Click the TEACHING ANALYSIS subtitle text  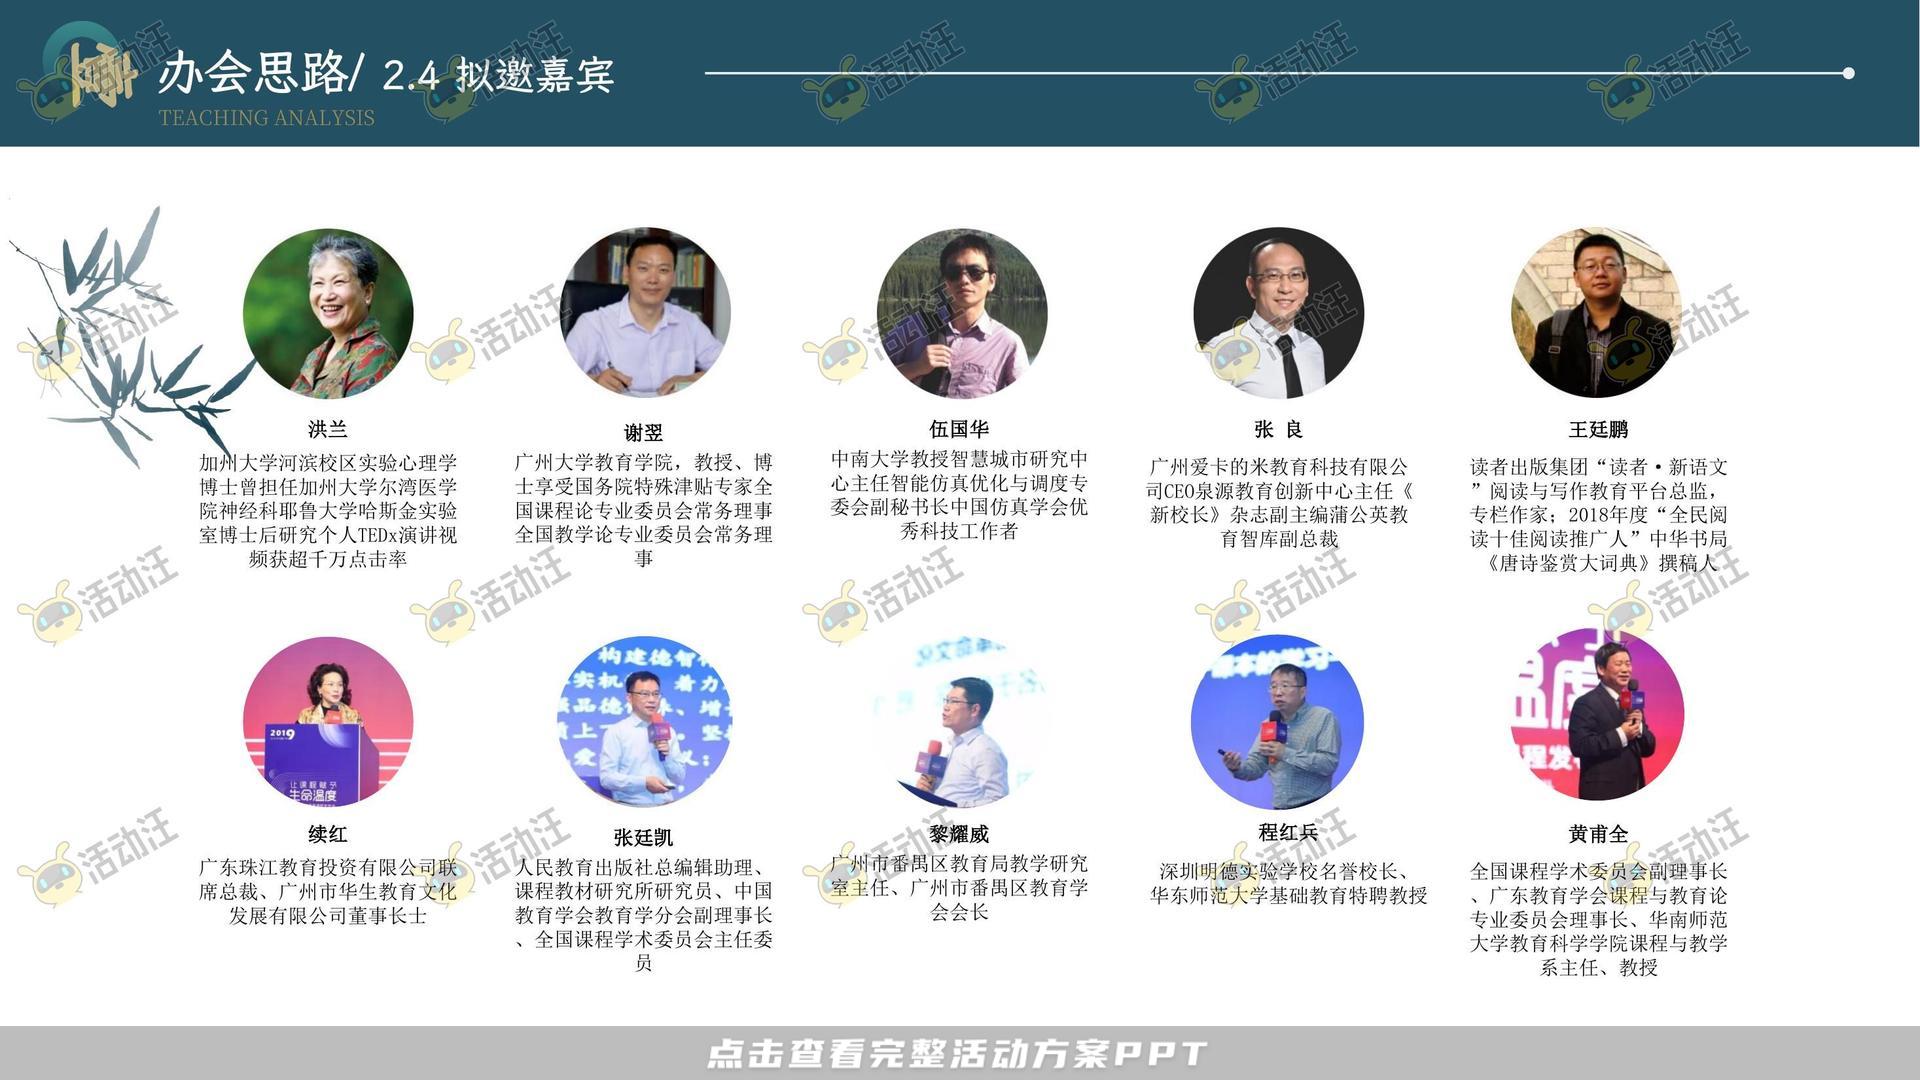coord(268,119)
